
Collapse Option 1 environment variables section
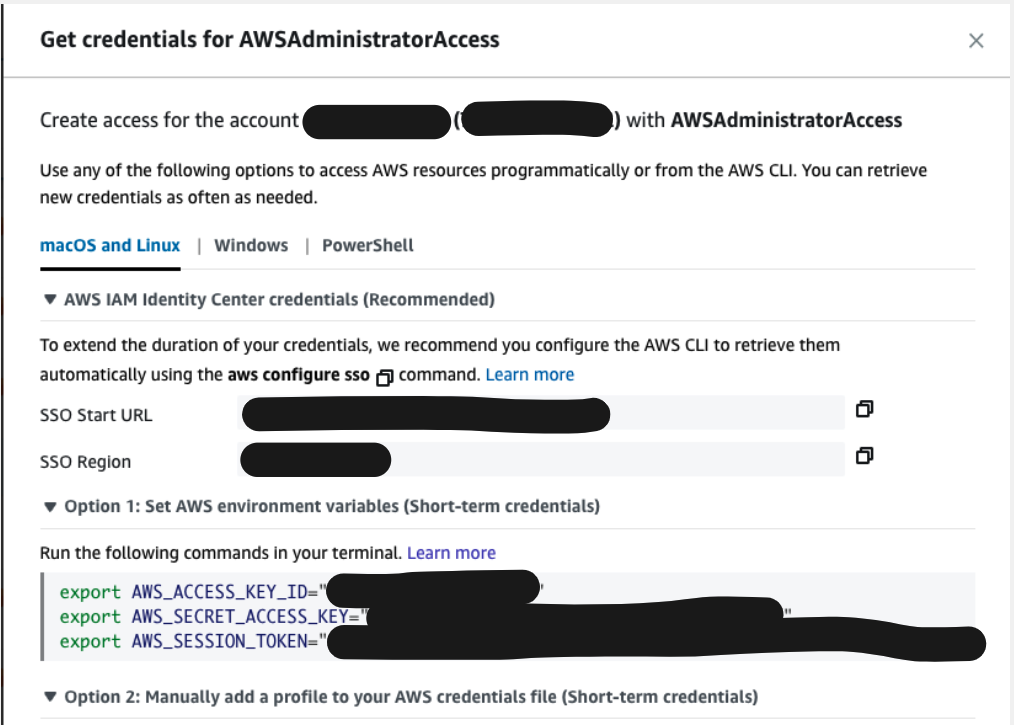pos(48,506)
